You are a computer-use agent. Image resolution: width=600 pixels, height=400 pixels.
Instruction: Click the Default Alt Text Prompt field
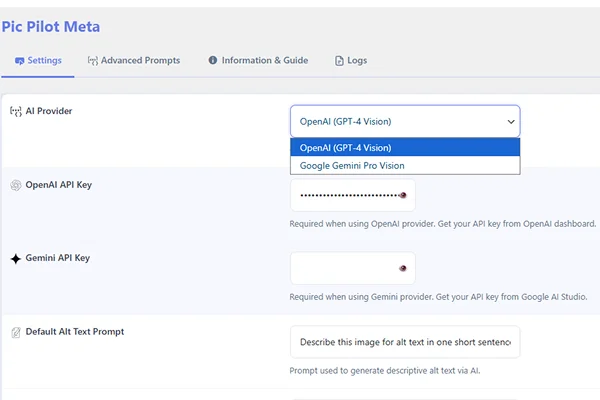pyautogui.click(x=405, y=342)
